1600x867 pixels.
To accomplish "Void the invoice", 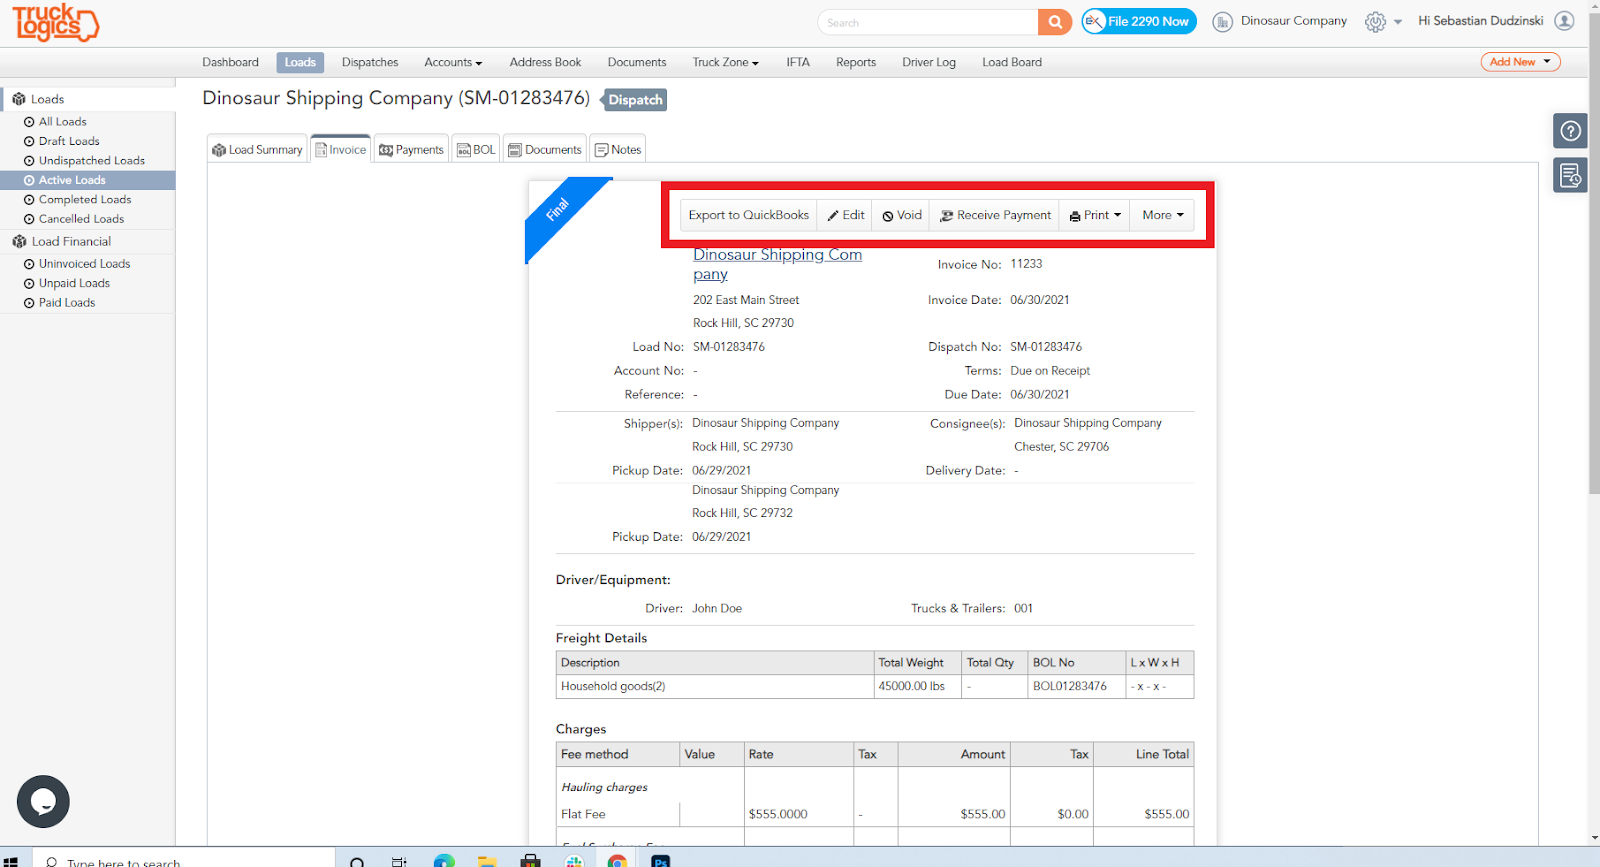I will (902, 215).
